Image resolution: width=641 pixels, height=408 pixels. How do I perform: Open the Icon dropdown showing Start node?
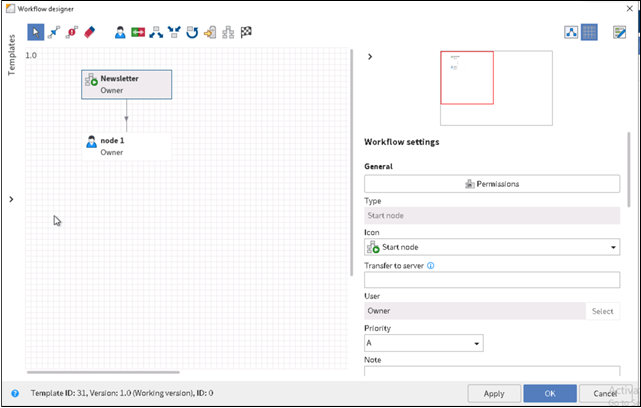491,247
